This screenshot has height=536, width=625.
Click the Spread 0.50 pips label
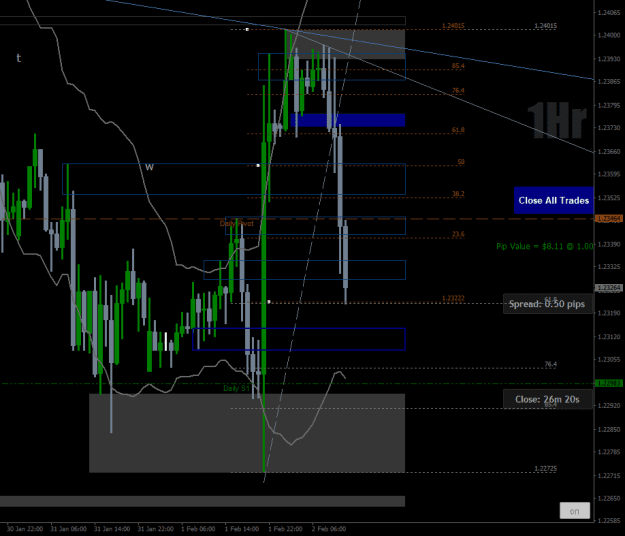click(547, 304)
